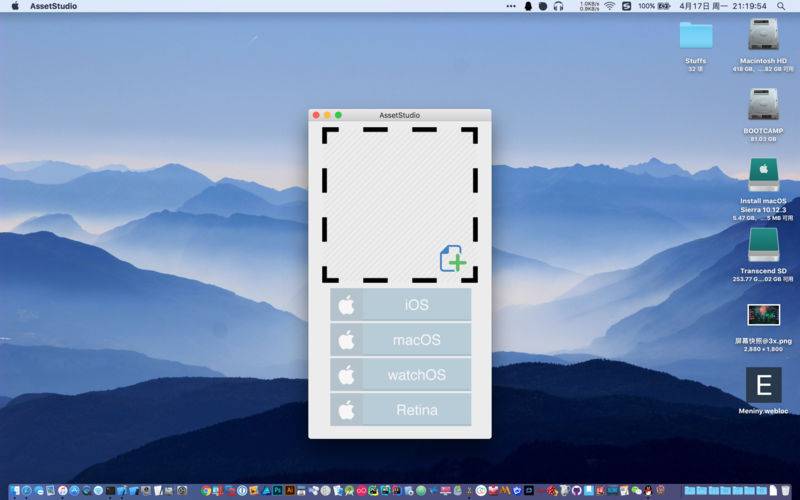
Task: Choose the macOS asset button
Action: pyautogui.click(x=401, y=340)
